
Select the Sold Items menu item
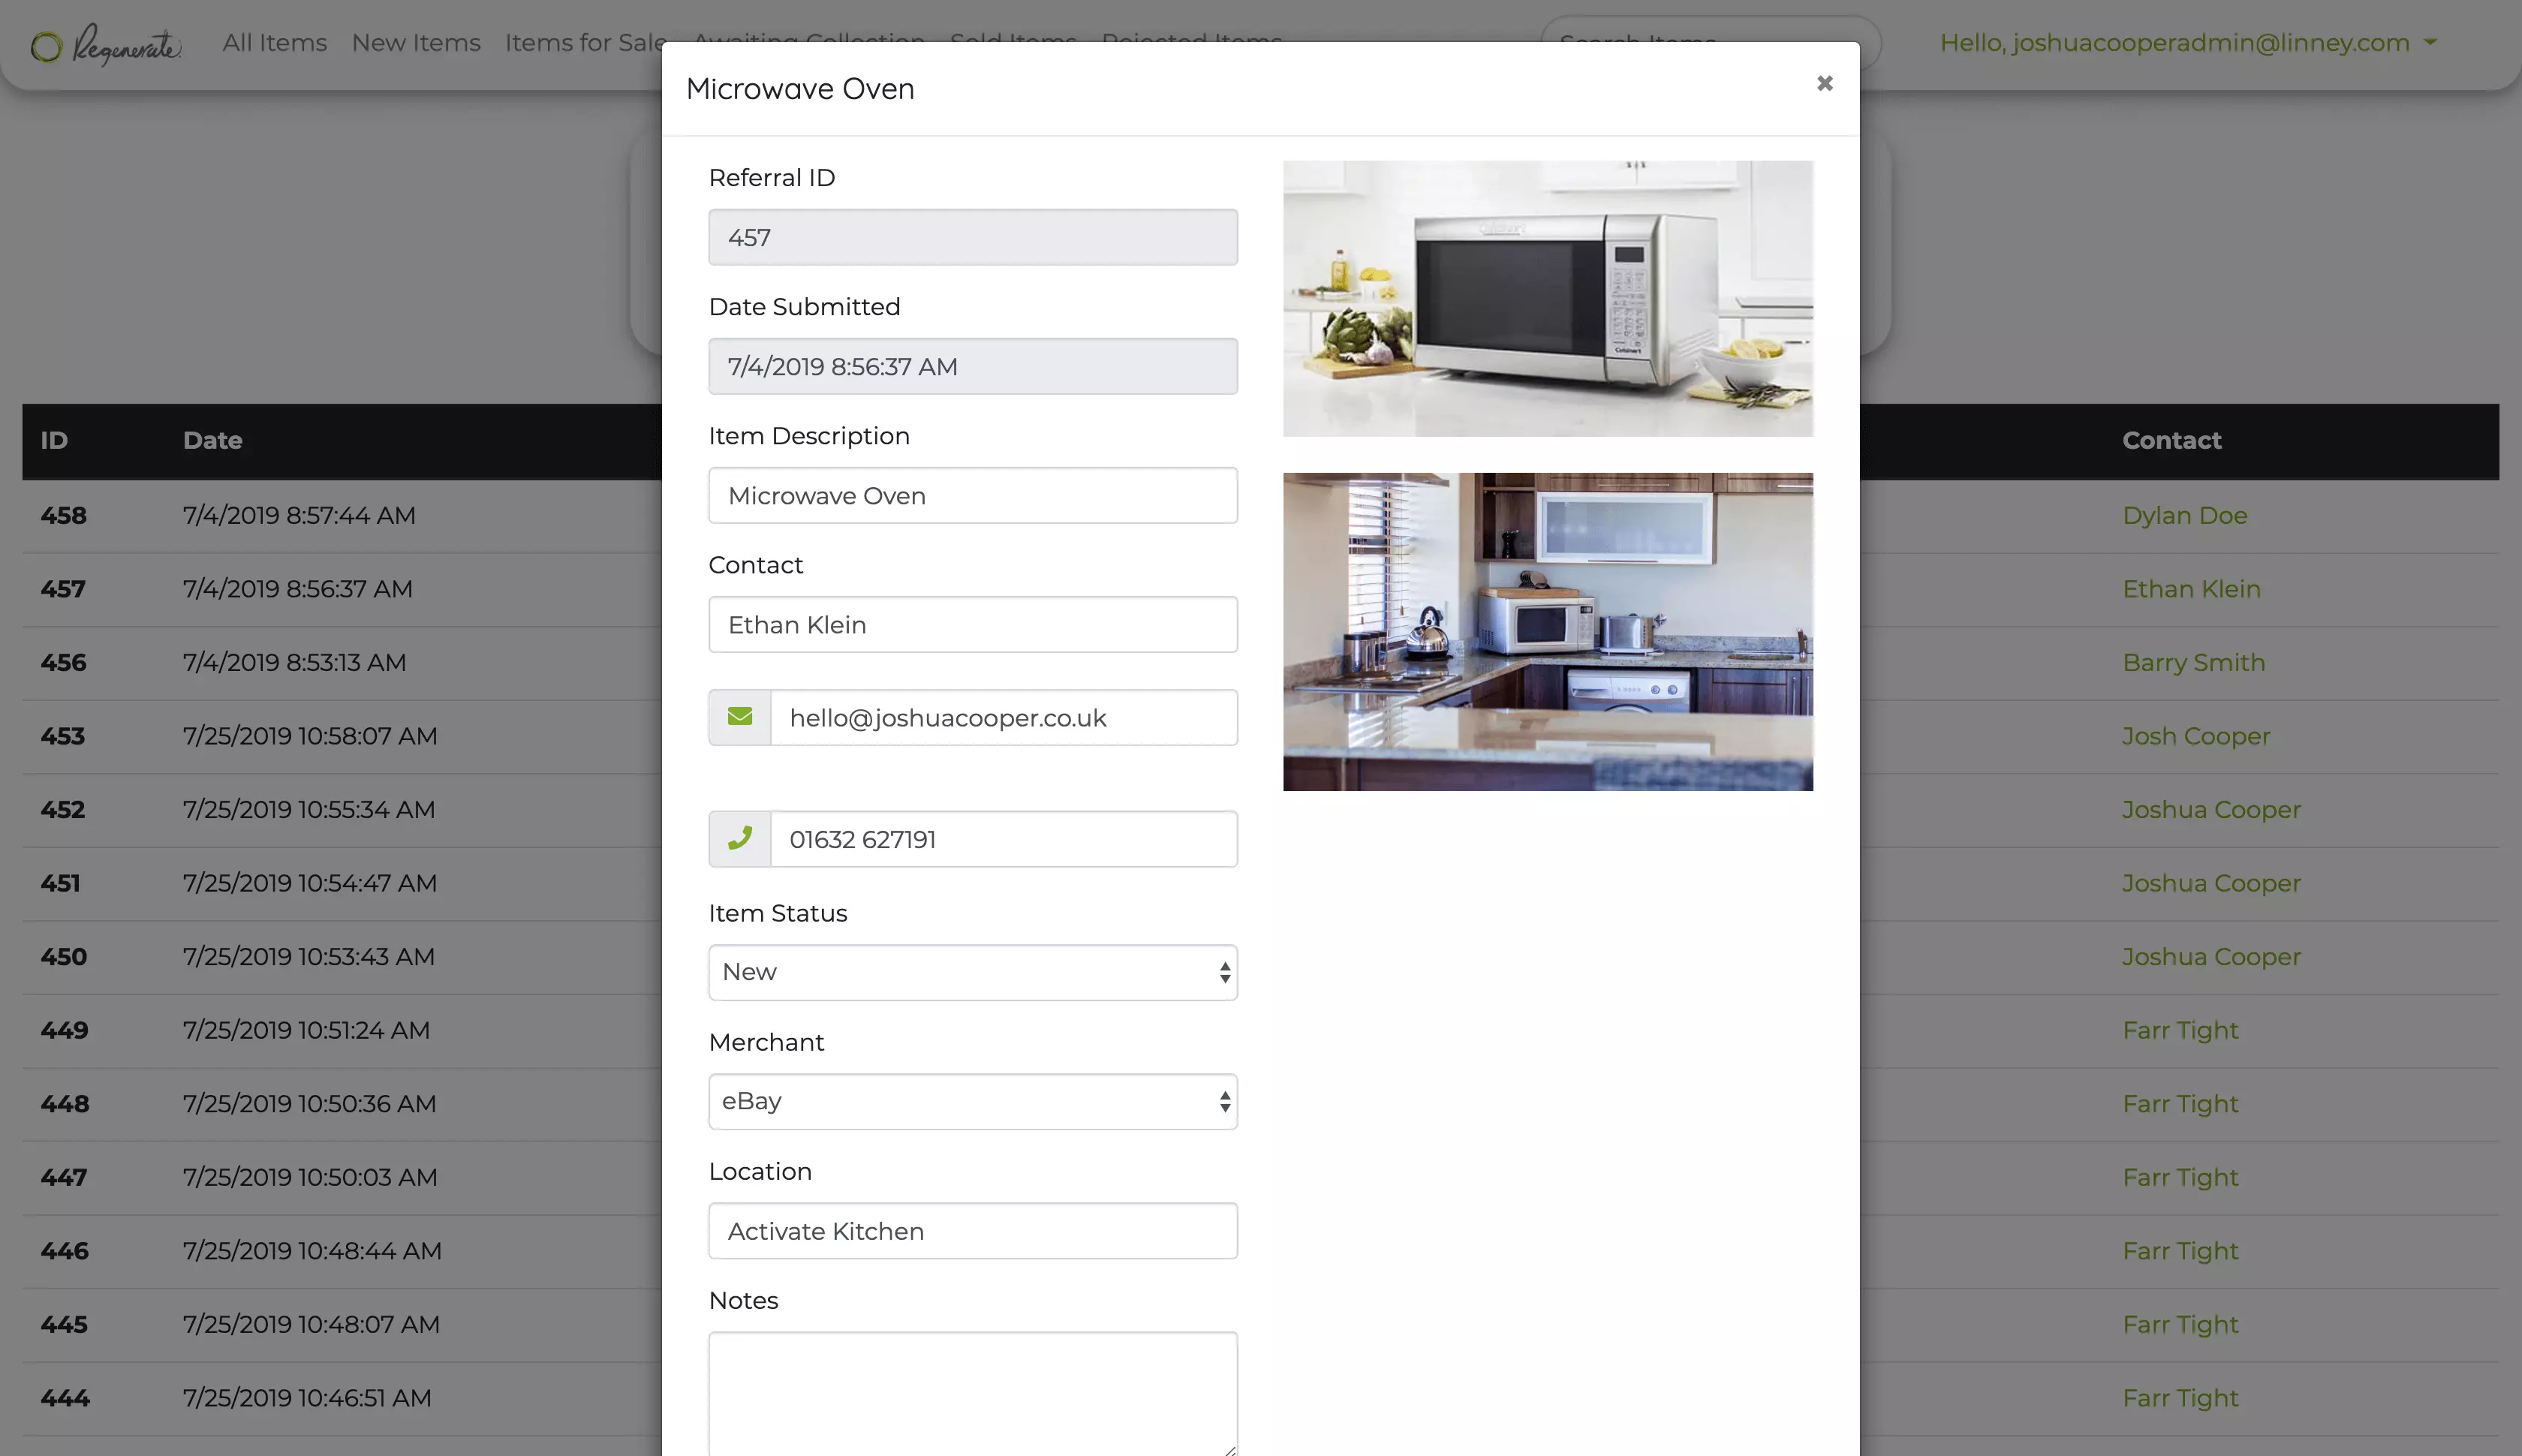1013,41
